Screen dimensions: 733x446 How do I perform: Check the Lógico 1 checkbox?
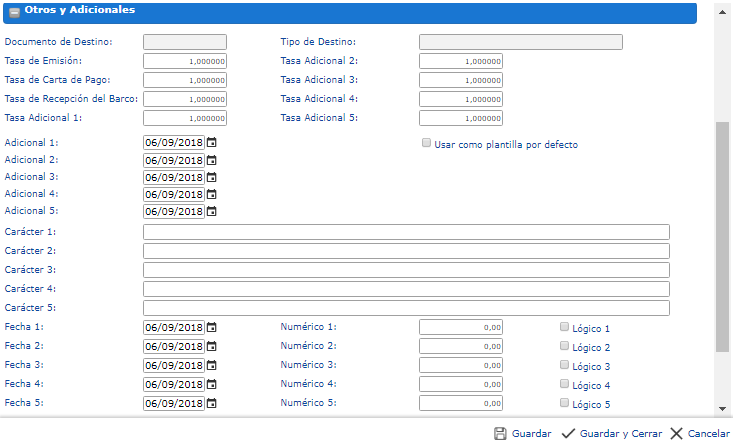point(564,327)
